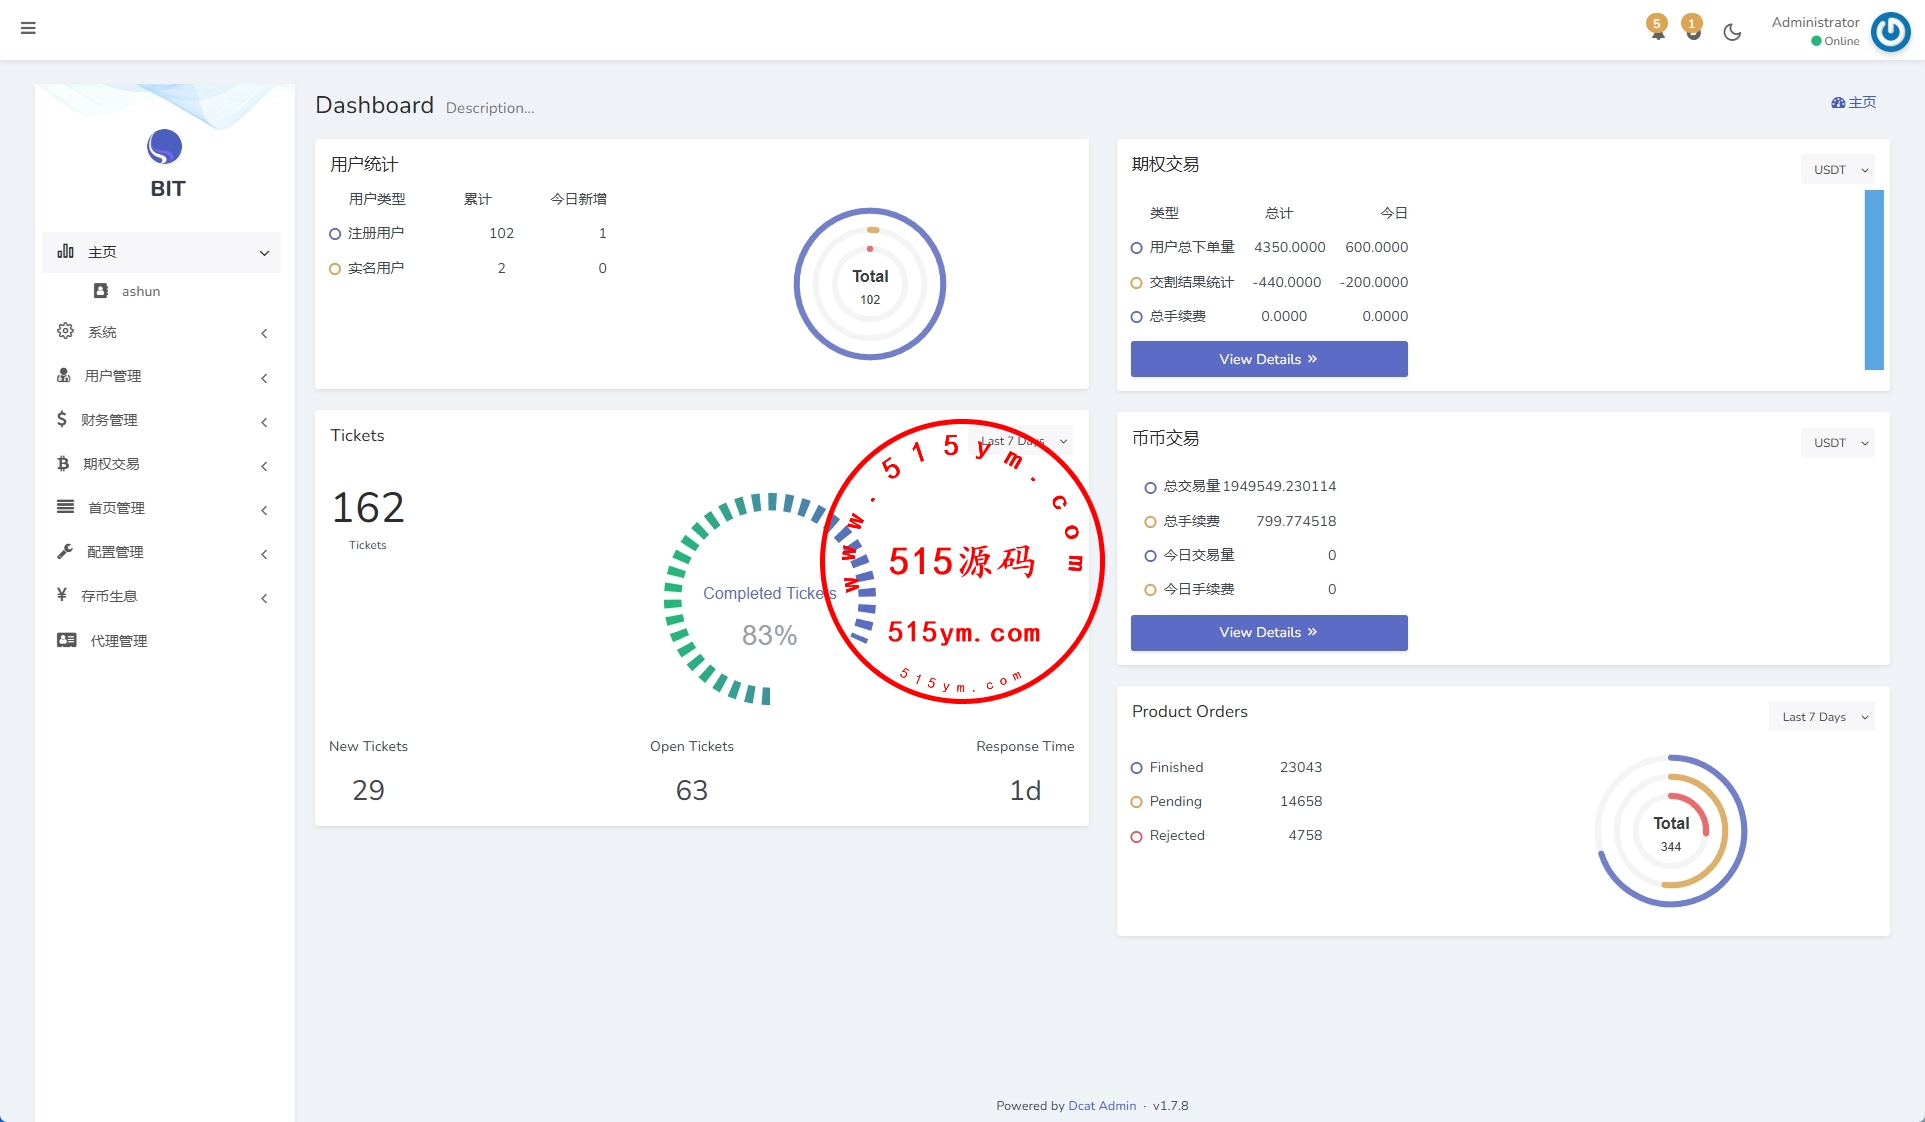Open the USDT dropdown in 期权交易 card

tap(1838, 170)
